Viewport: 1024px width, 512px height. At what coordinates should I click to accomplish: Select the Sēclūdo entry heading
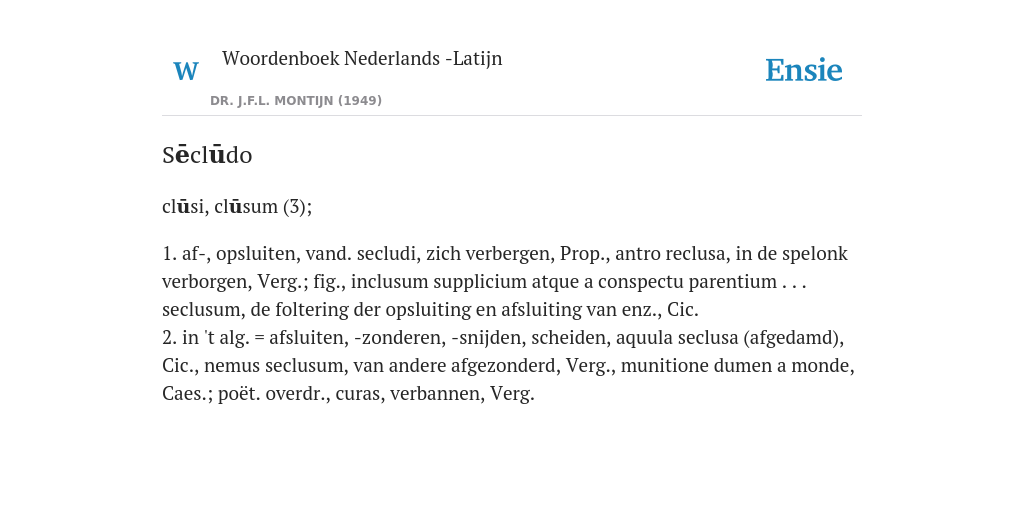(x=207, y=155)
